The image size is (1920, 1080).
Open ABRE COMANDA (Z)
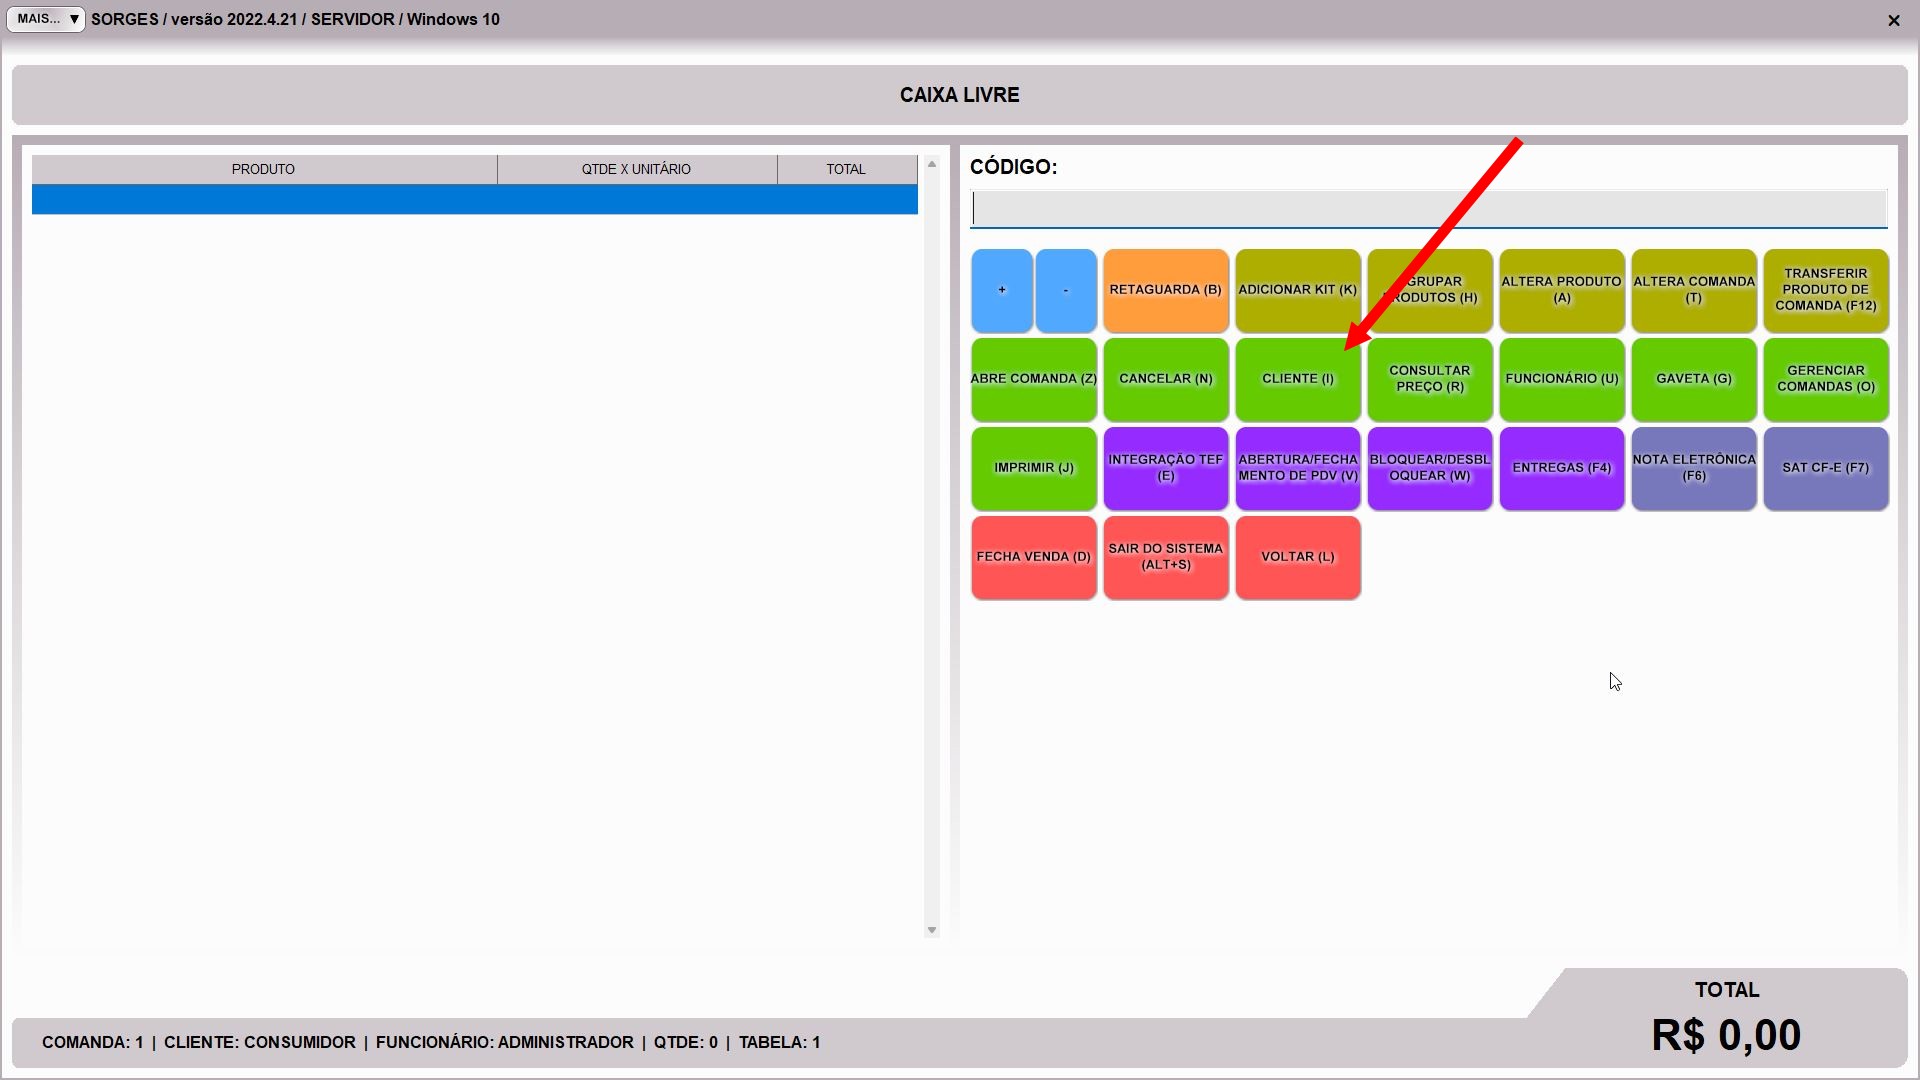pyautogui.click(x=1033, y=379)
